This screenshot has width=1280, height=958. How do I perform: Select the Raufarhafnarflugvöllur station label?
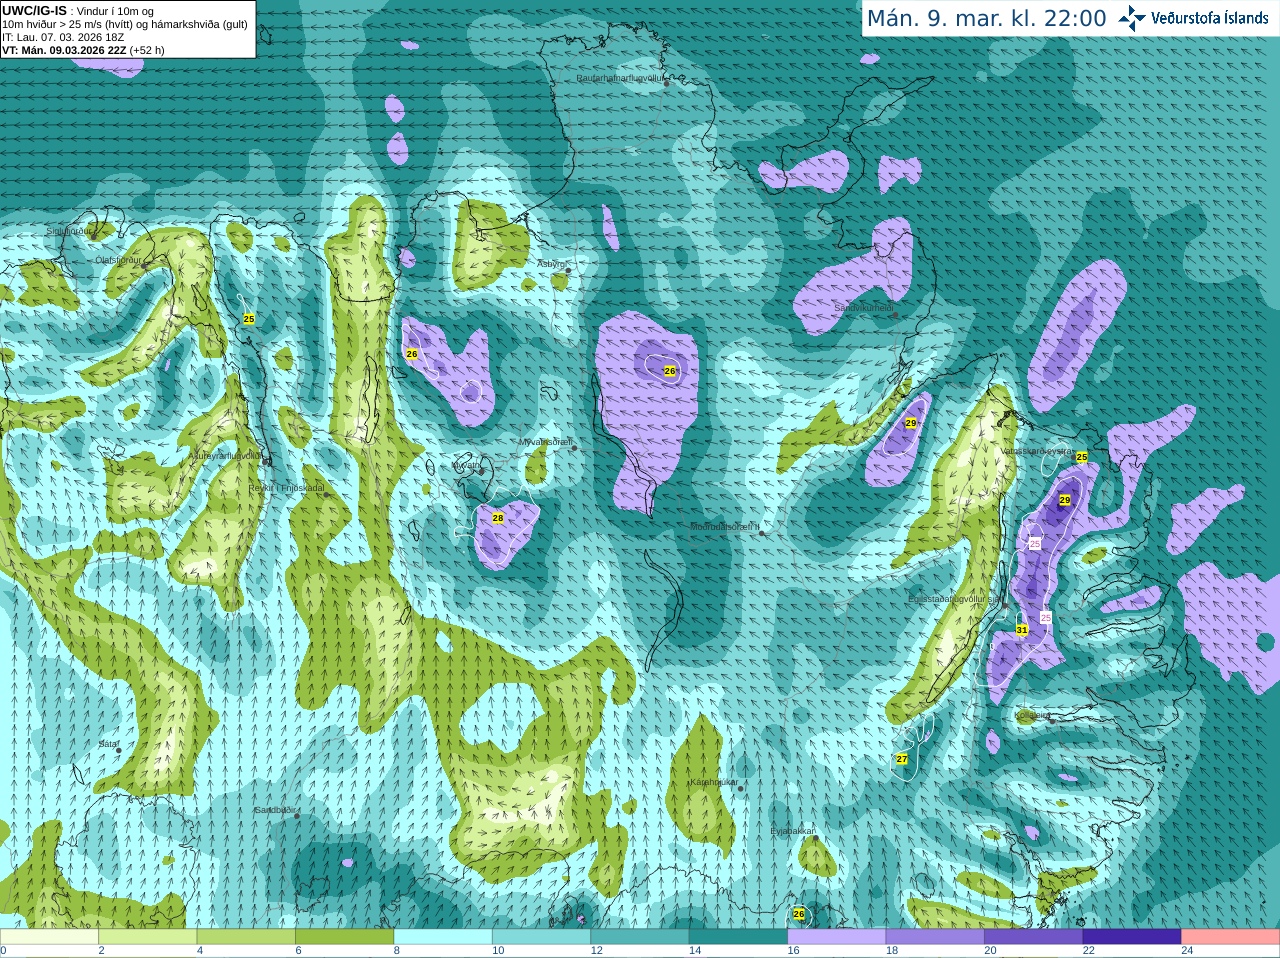(x=620, y=77)
